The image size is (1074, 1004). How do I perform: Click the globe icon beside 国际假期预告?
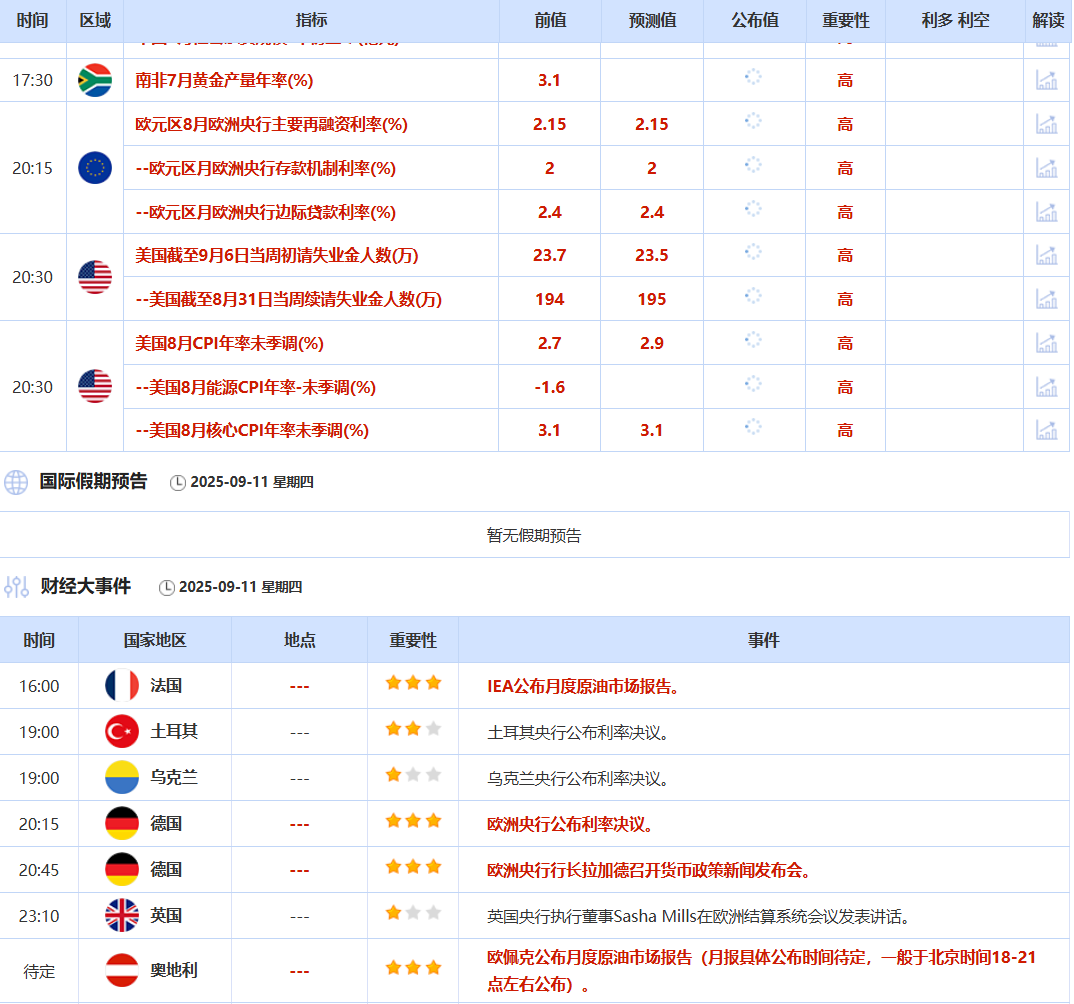pyautogui.click(x=16, y=482)
